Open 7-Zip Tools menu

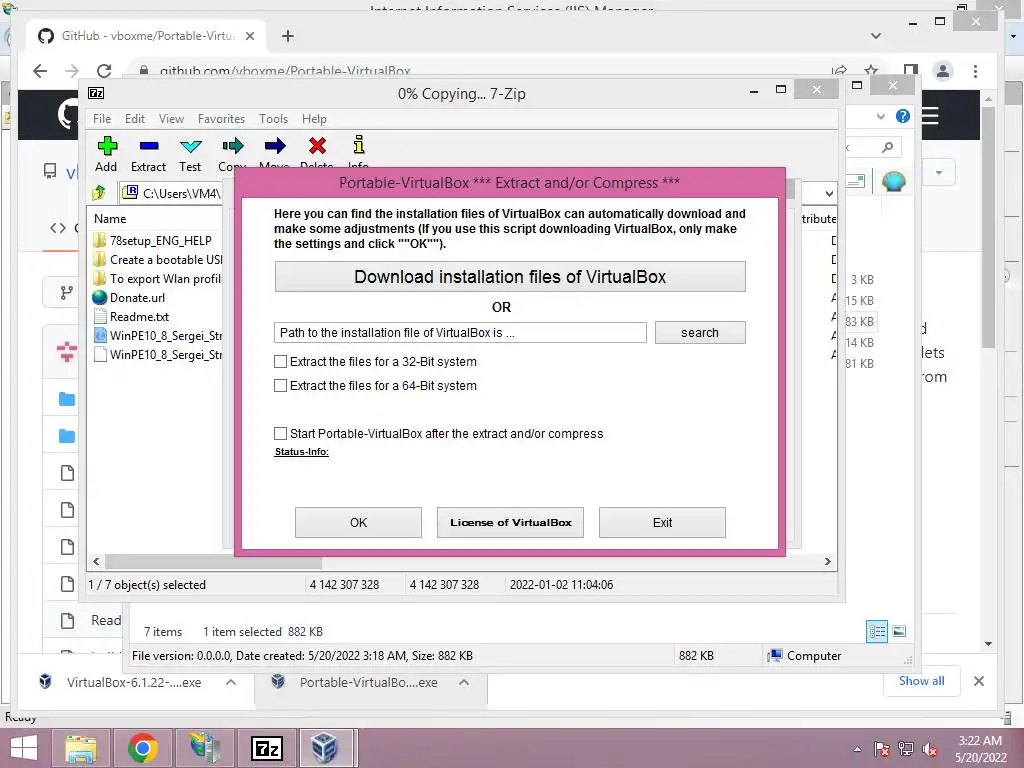pyautogui.click(x=274, y=119)
